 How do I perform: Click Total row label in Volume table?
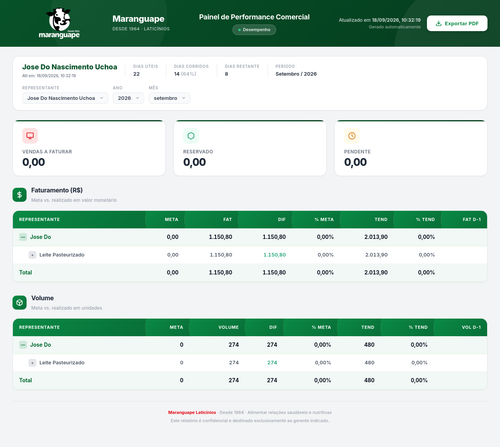26,380
